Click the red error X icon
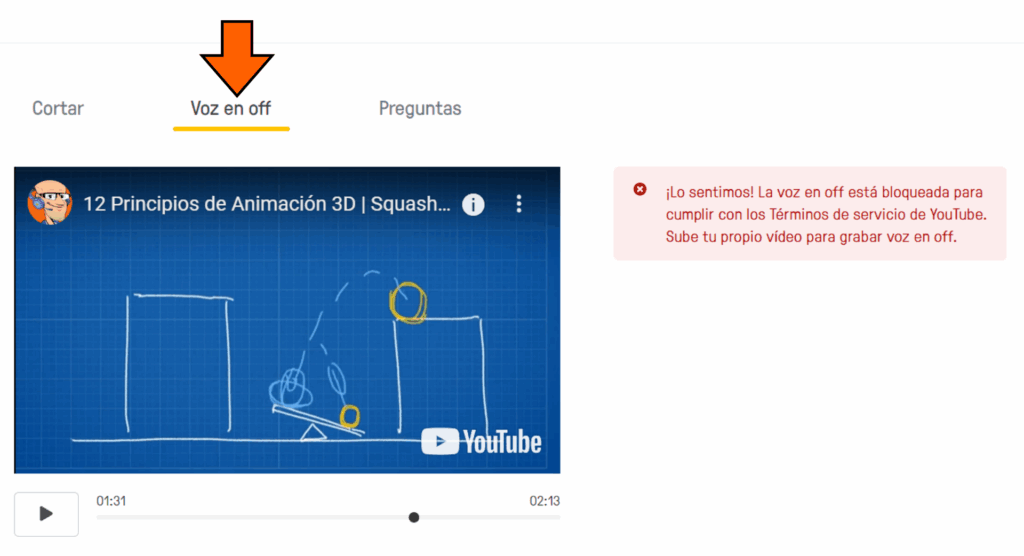 [640, 189]
